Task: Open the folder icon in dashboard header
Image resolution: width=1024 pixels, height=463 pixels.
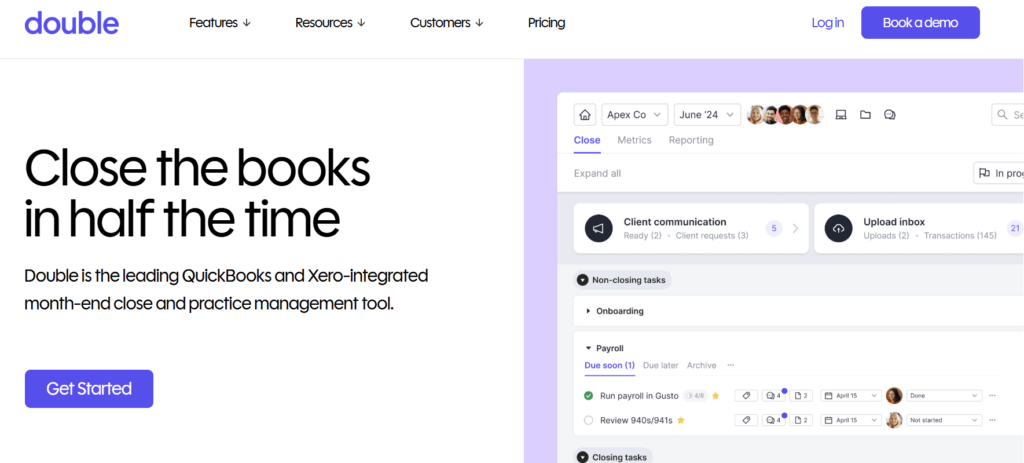Action: 865,115
